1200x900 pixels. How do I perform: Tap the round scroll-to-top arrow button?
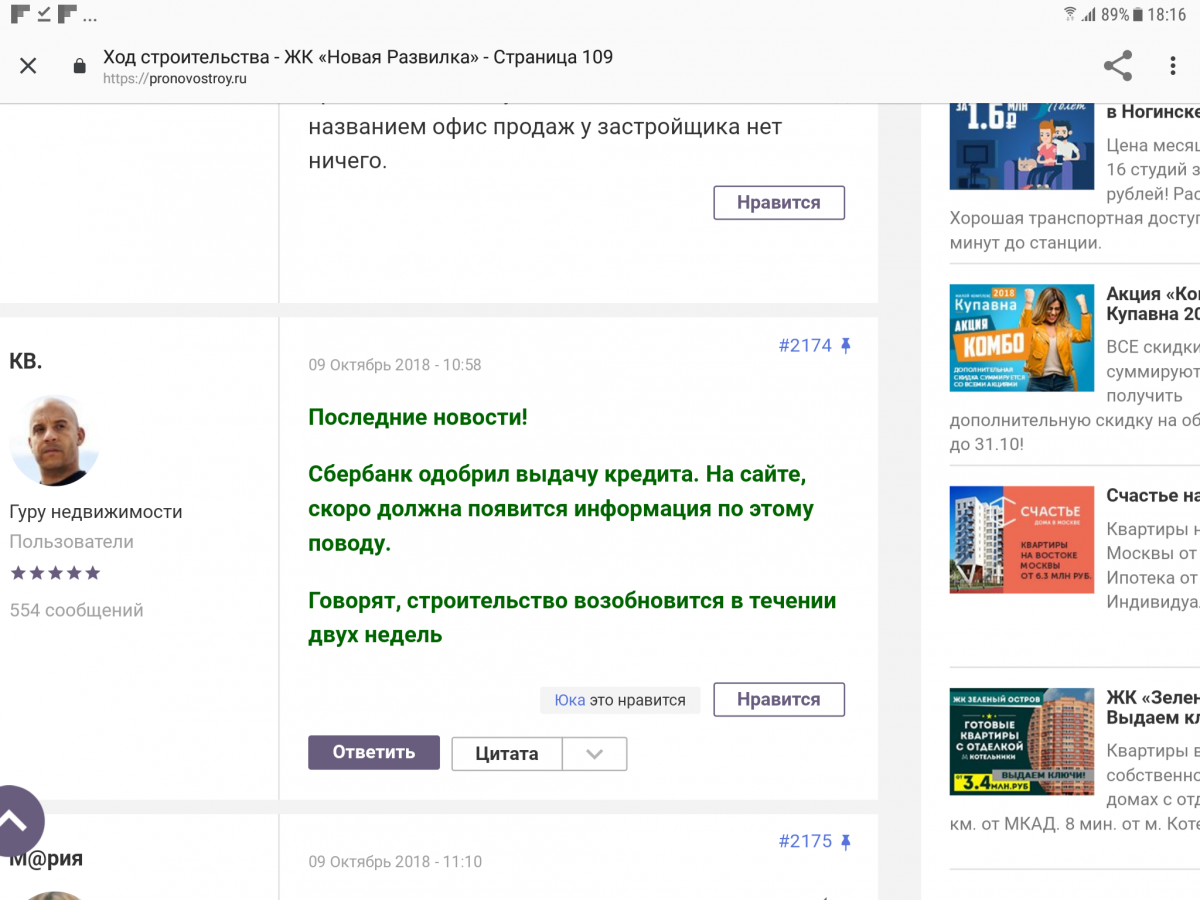(12, 821)
